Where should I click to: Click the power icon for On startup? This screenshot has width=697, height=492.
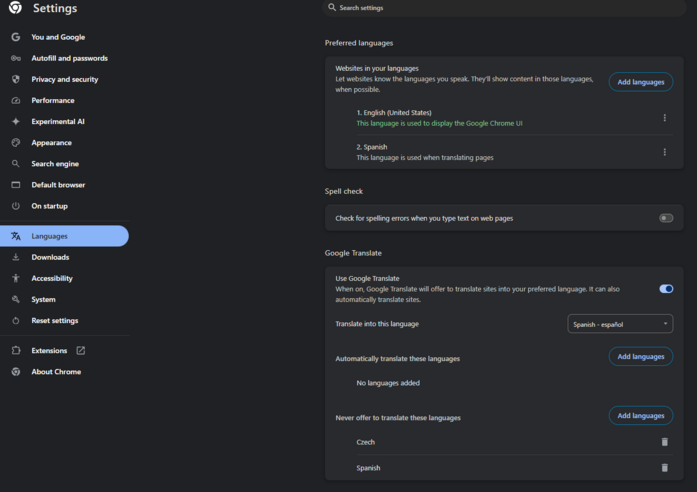(x=16, y=206)
